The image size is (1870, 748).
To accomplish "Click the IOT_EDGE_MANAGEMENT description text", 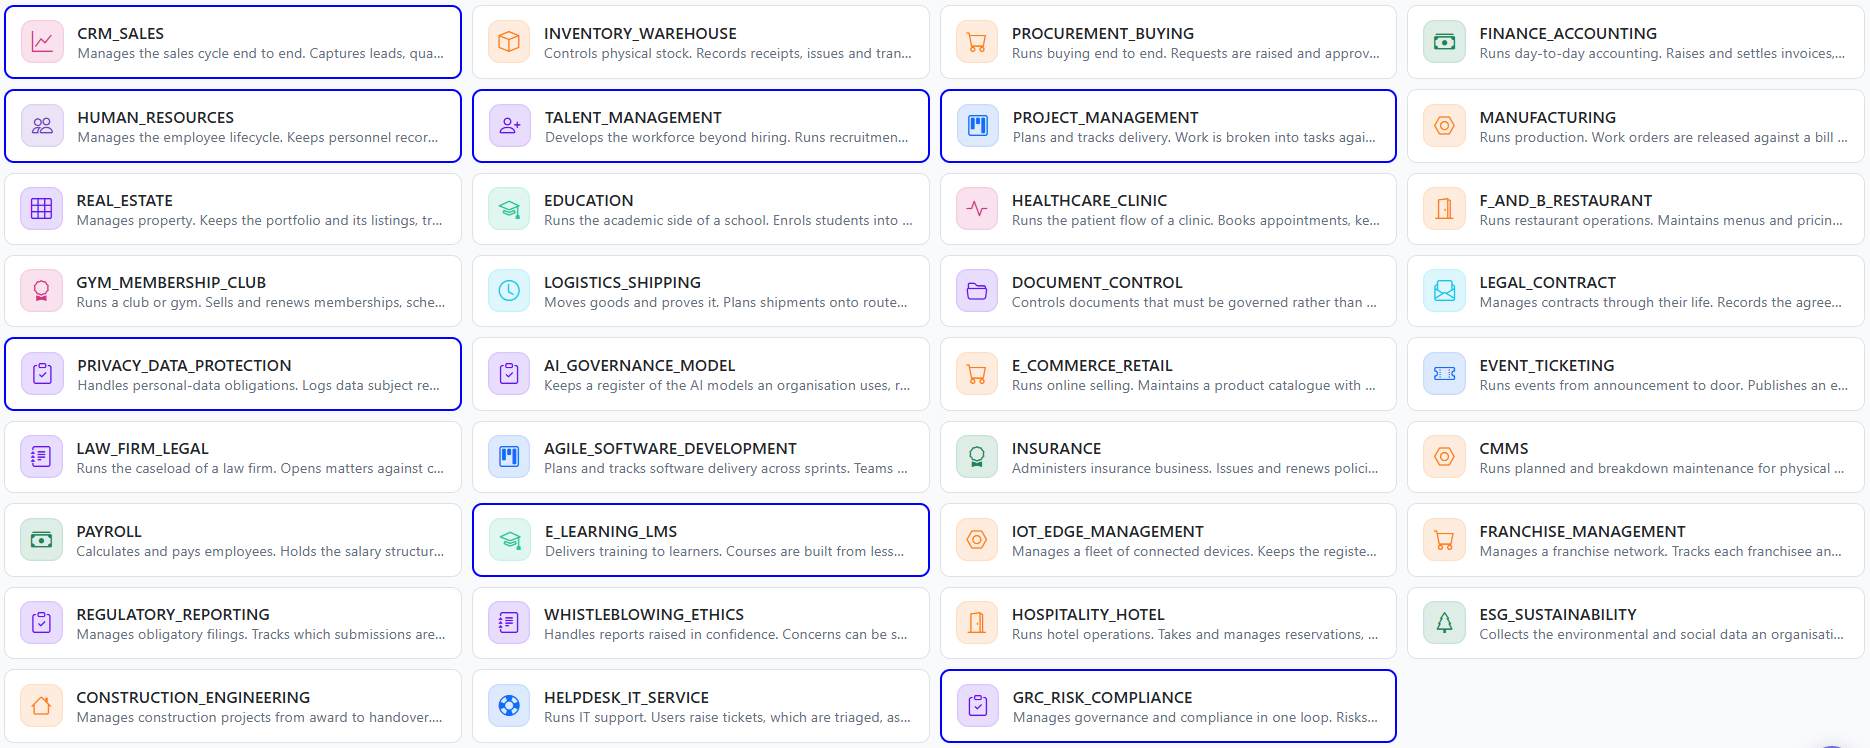I will [1194, 551].
